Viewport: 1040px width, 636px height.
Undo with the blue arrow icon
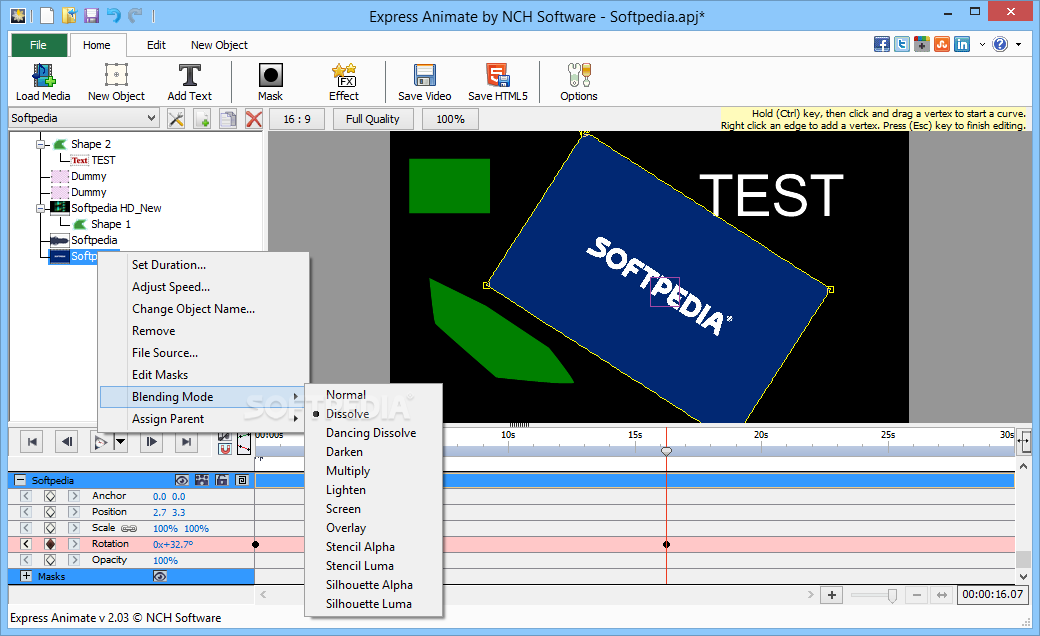(113, 15)
